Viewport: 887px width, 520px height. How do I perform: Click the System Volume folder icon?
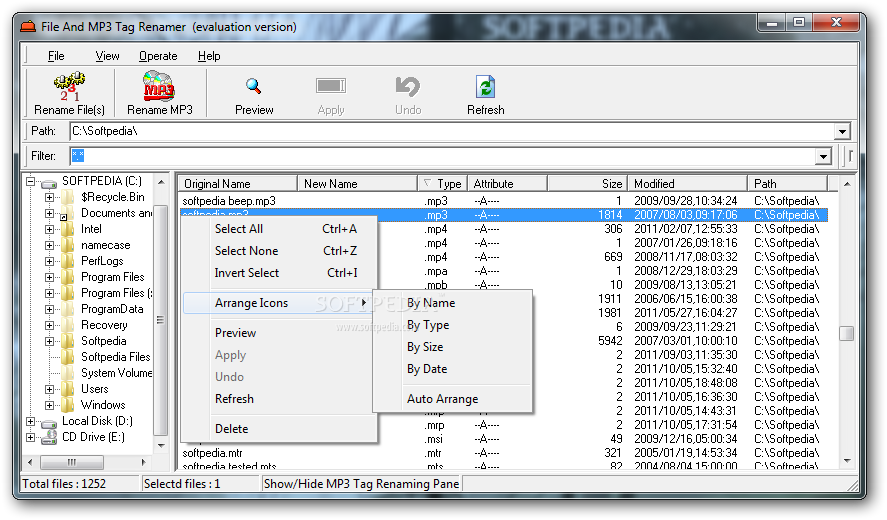pyautogui.click(x=68, y=373)
